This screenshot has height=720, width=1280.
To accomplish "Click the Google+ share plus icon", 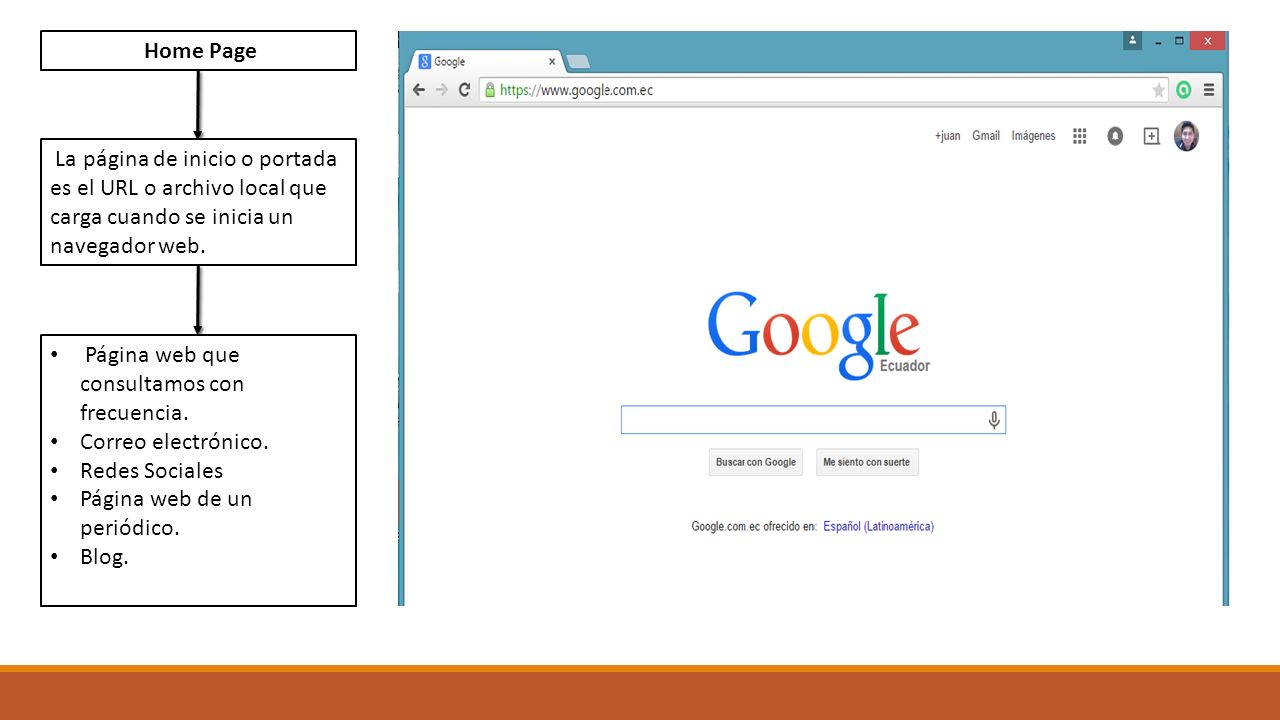I will (1151, 136).
